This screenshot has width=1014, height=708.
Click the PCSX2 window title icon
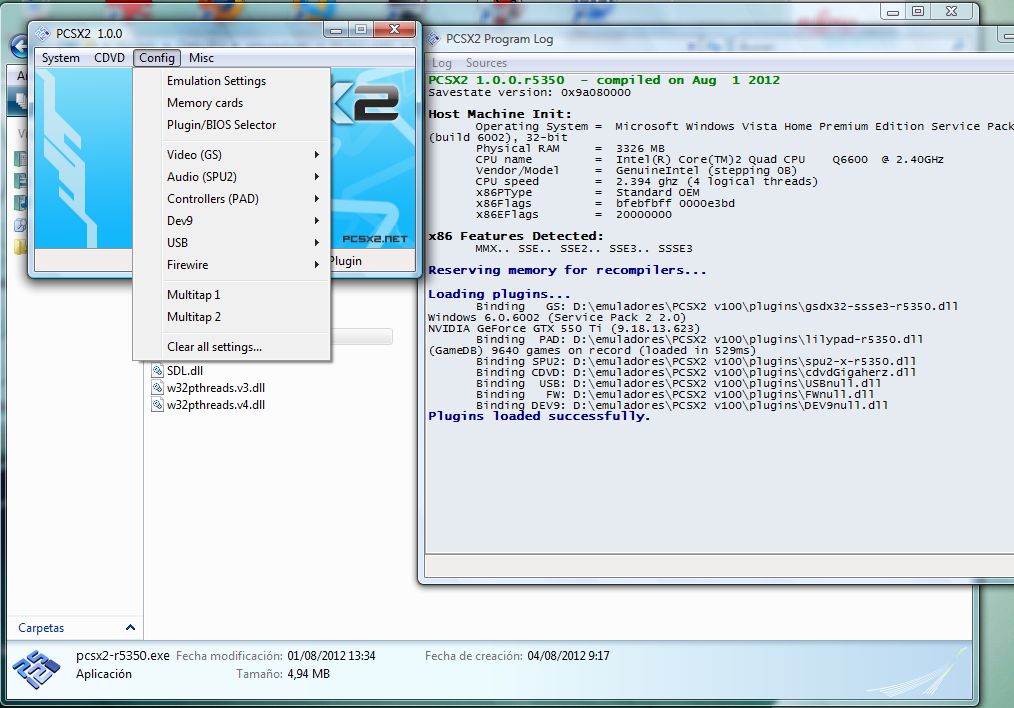point(43,34)
